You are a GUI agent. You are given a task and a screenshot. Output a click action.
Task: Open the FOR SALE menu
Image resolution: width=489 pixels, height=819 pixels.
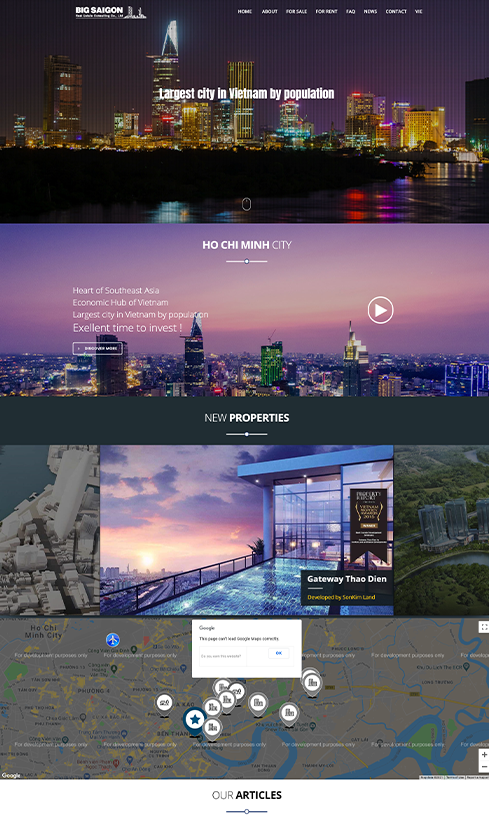click(296, 11)
